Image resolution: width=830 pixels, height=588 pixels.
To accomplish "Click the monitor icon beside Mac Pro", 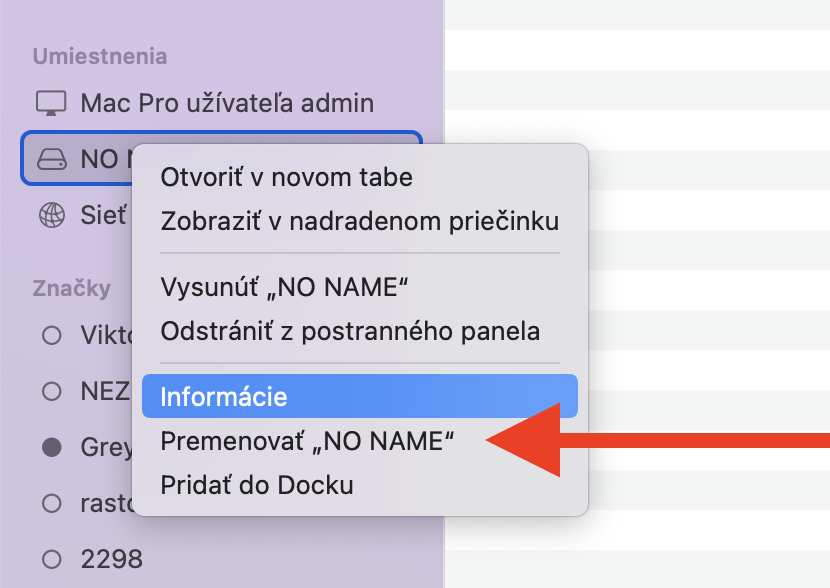I will [50, 102].
